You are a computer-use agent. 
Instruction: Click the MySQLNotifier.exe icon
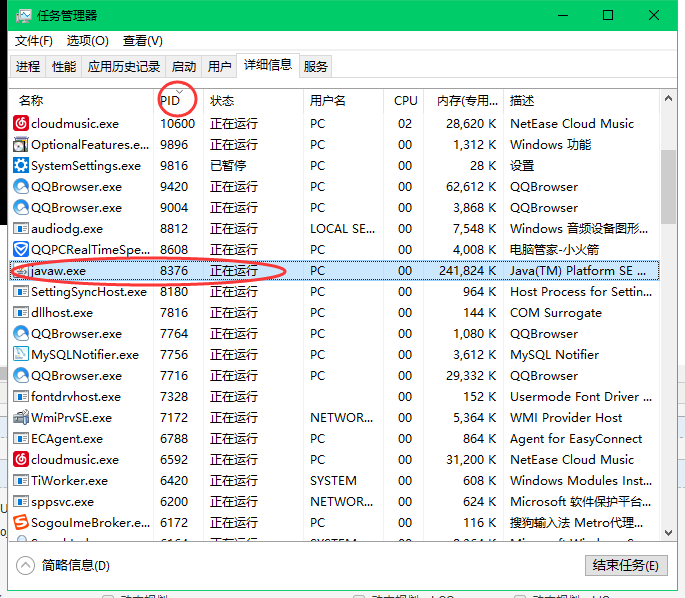pyautogui.click(x=21, y=354)
